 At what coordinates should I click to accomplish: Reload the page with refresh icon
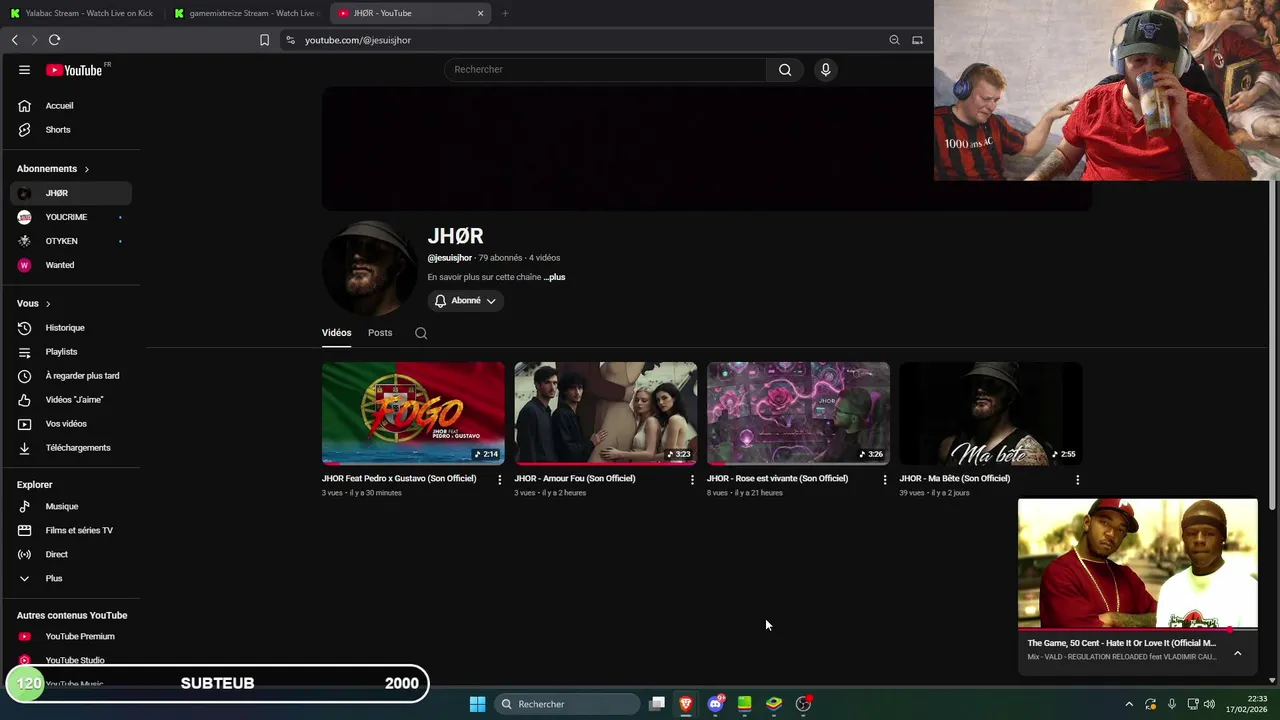tap(54, 40)
